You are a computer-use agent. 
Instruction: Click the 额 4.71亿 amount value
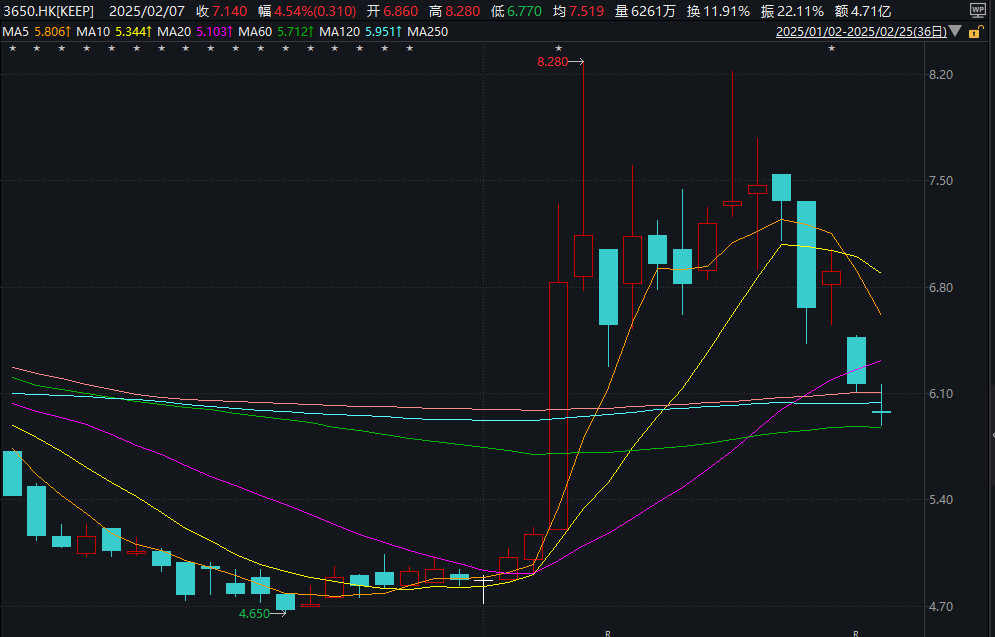[863, 11]
